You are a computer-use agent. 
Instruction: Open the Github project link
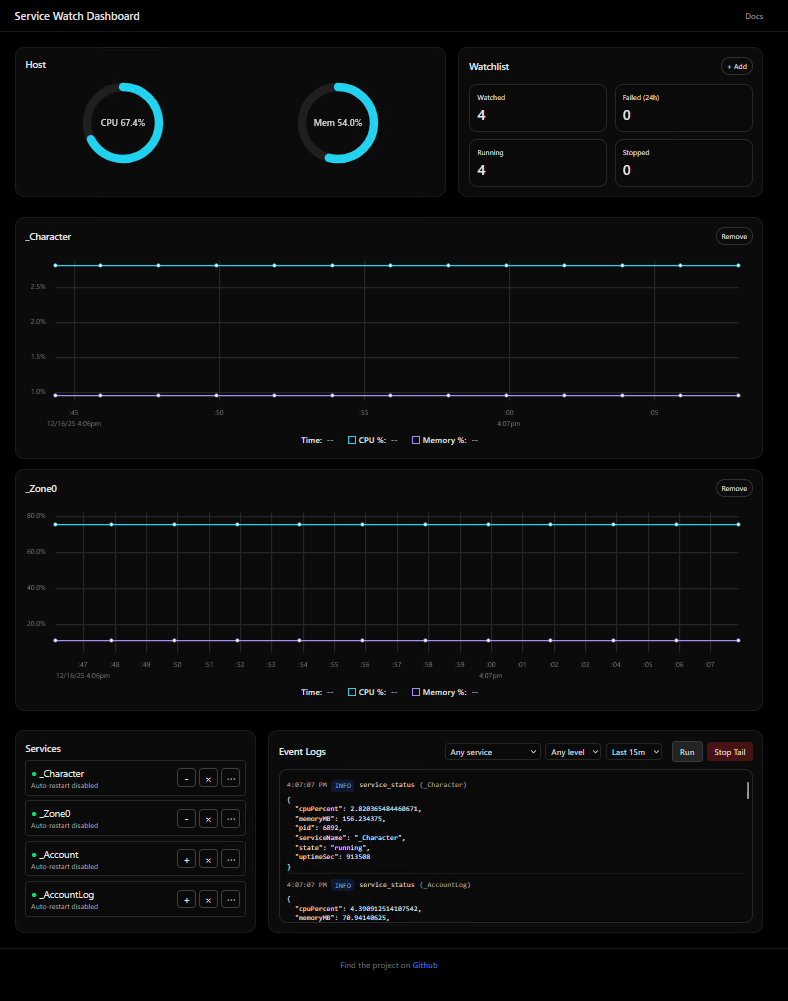(425, 965)
